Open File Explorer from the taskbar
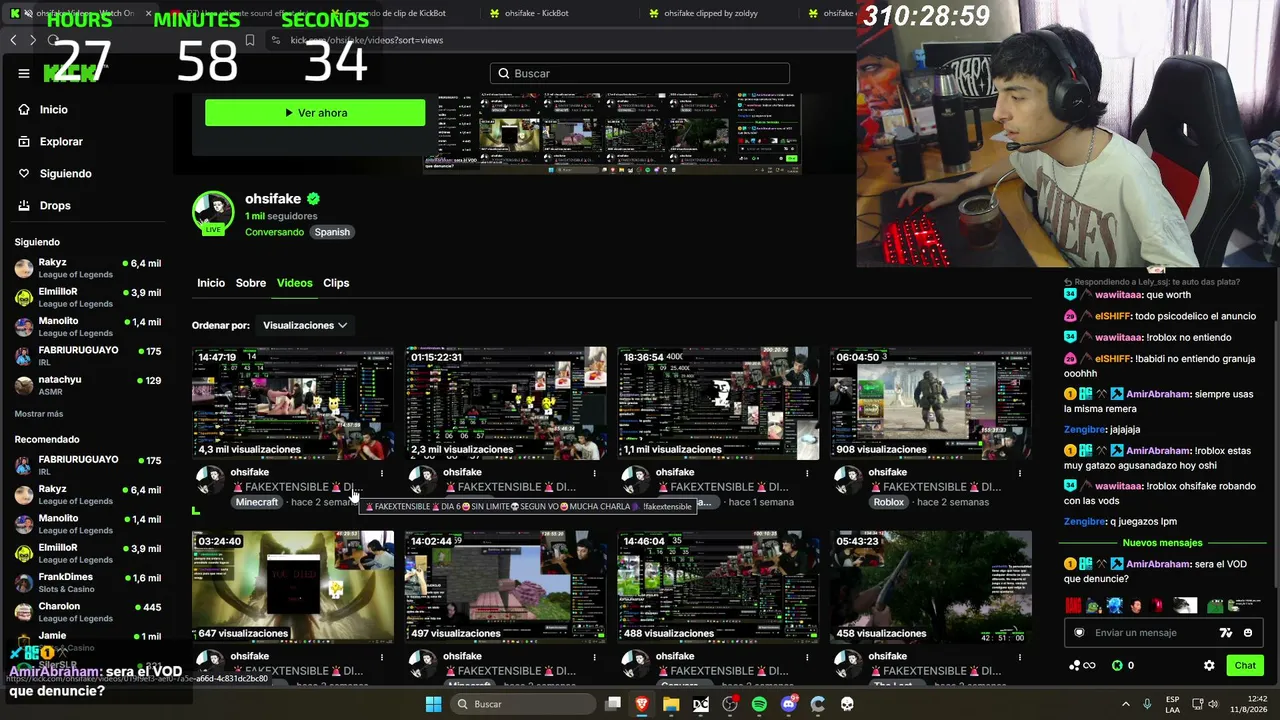Viewport: 1280px width, 720px height. click(x=671, y=704)
